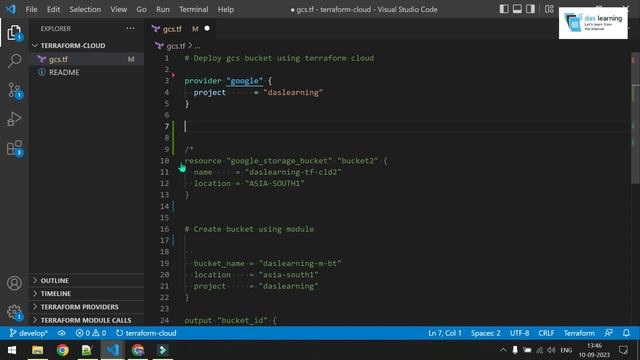
Task: Change encoding via UTF-8 indicator
Action: pos(519,333)
